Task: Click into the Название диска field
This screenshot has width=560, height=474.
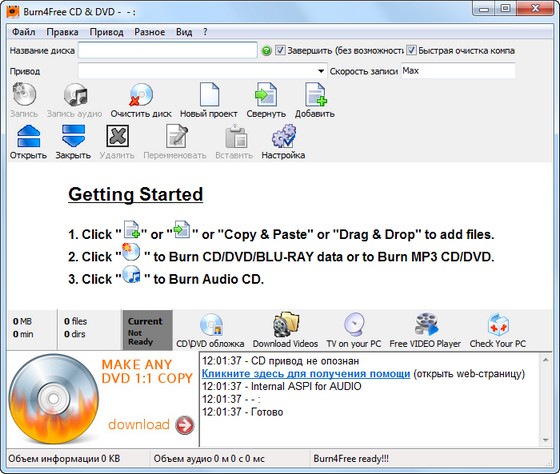Action: 168,50
